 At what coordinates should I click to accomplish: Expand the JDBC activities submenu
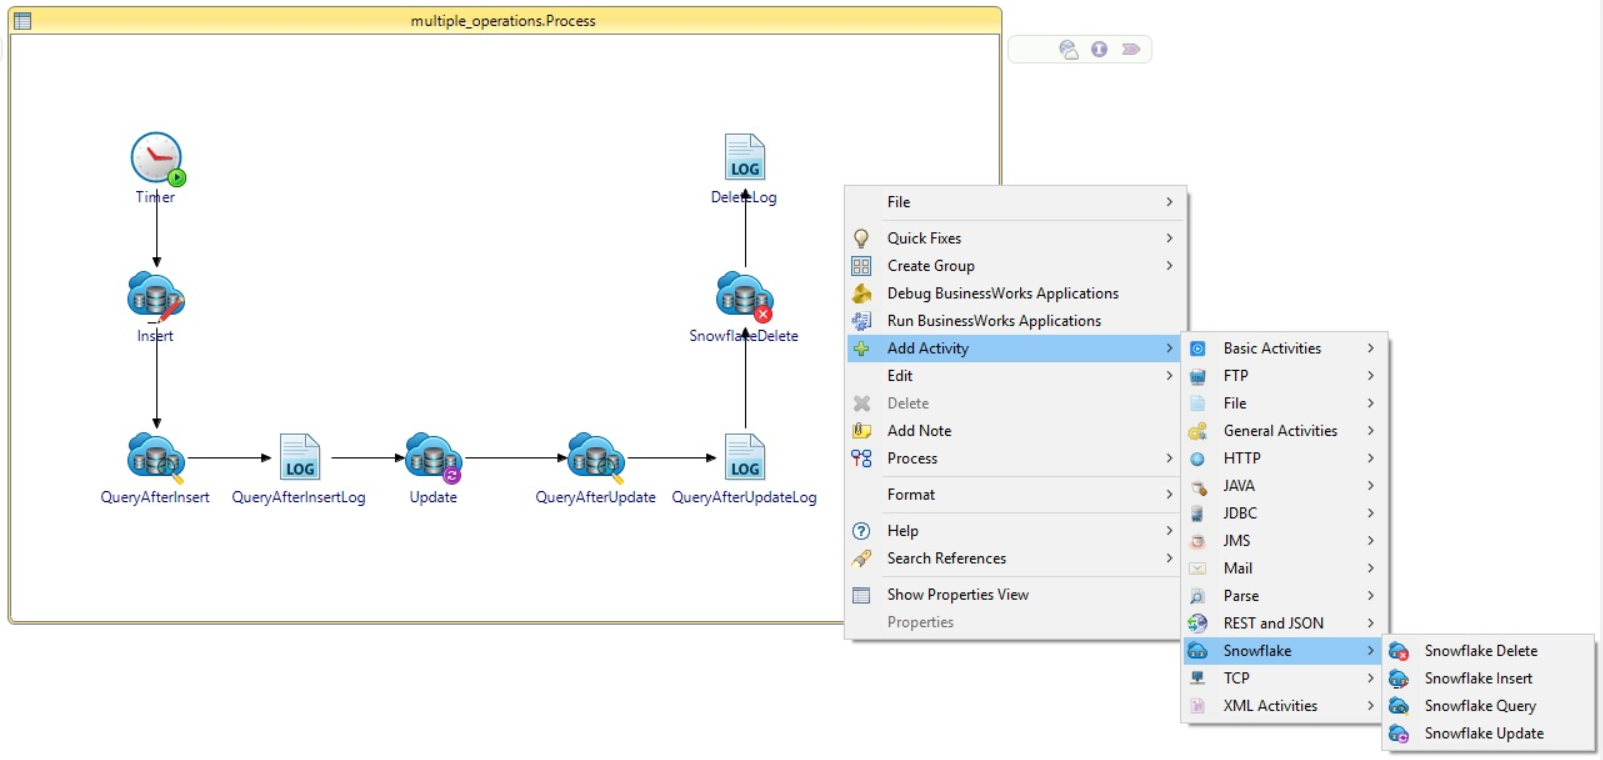[1240, 513]
